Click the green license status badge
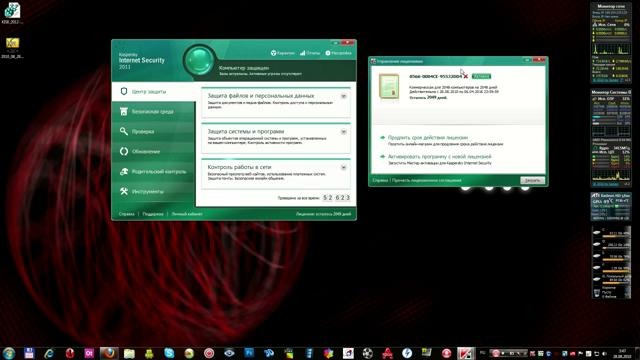 [x=481, y=76]
